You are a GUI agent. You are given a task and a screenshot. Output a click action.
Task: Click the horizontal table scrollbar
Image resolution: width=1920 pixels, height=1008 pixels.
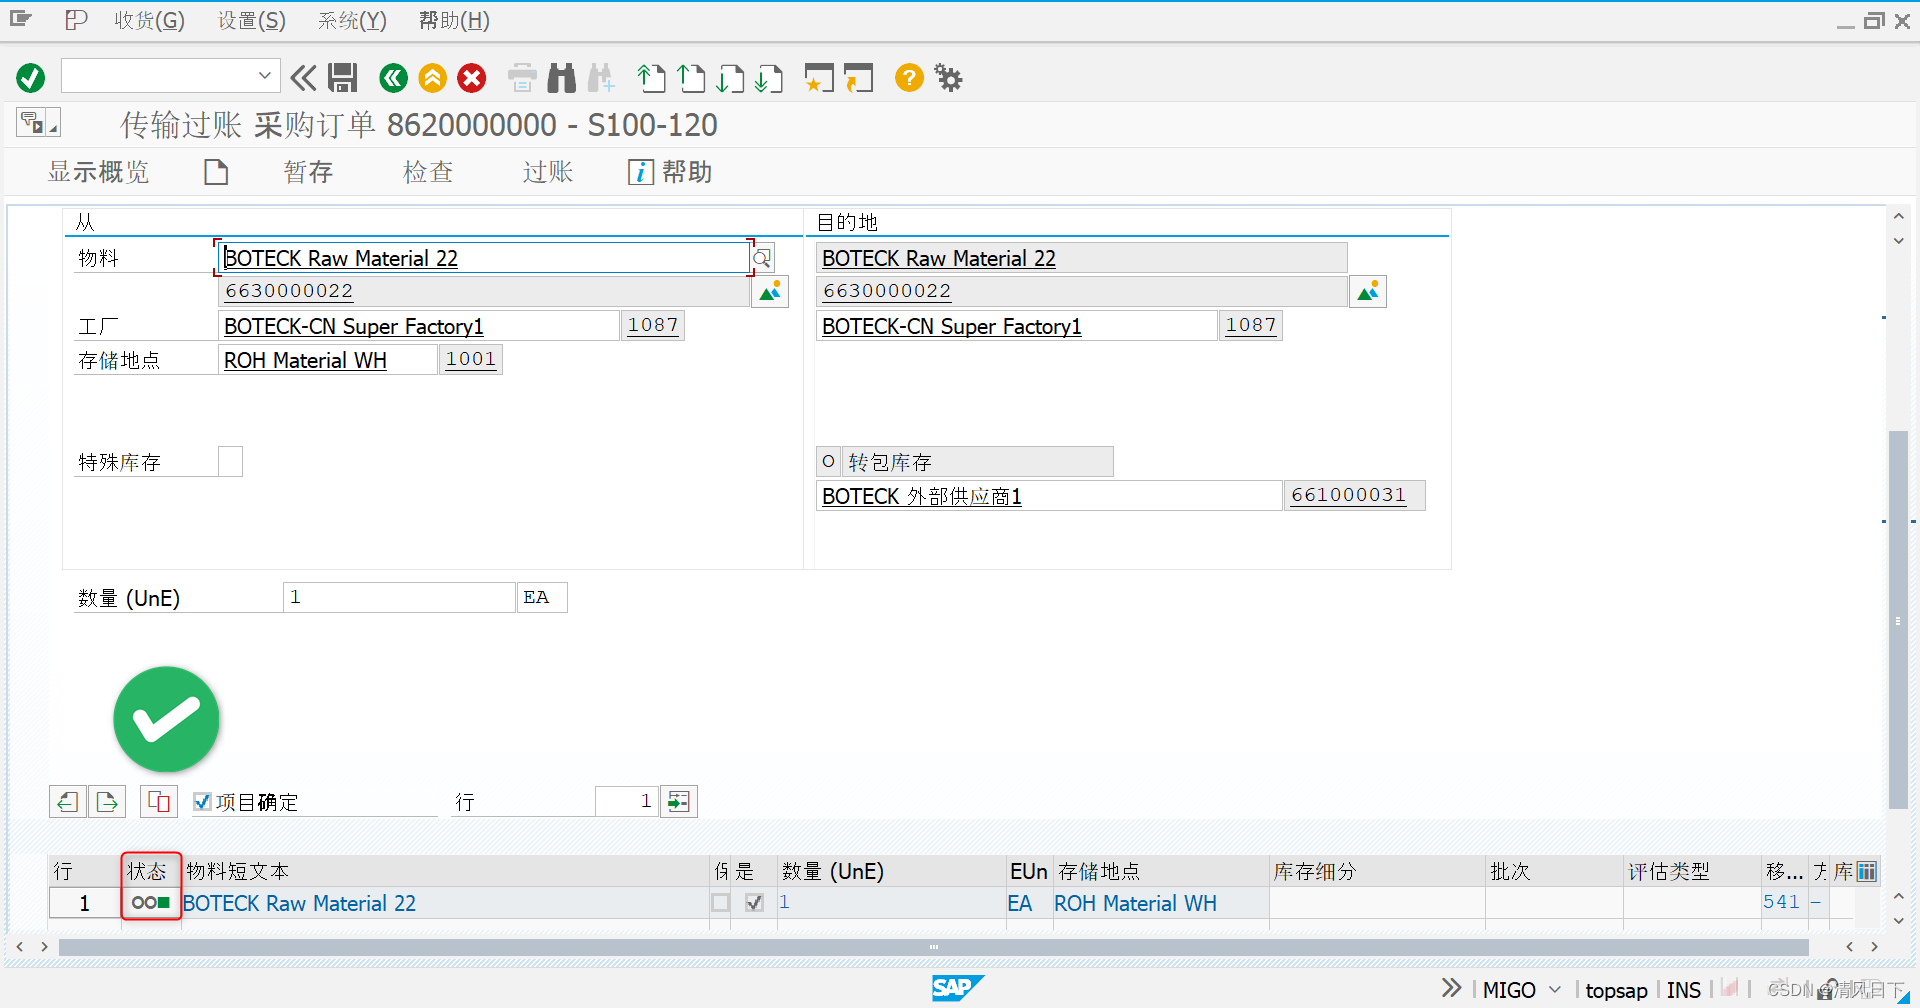click(x=933, y=946)
